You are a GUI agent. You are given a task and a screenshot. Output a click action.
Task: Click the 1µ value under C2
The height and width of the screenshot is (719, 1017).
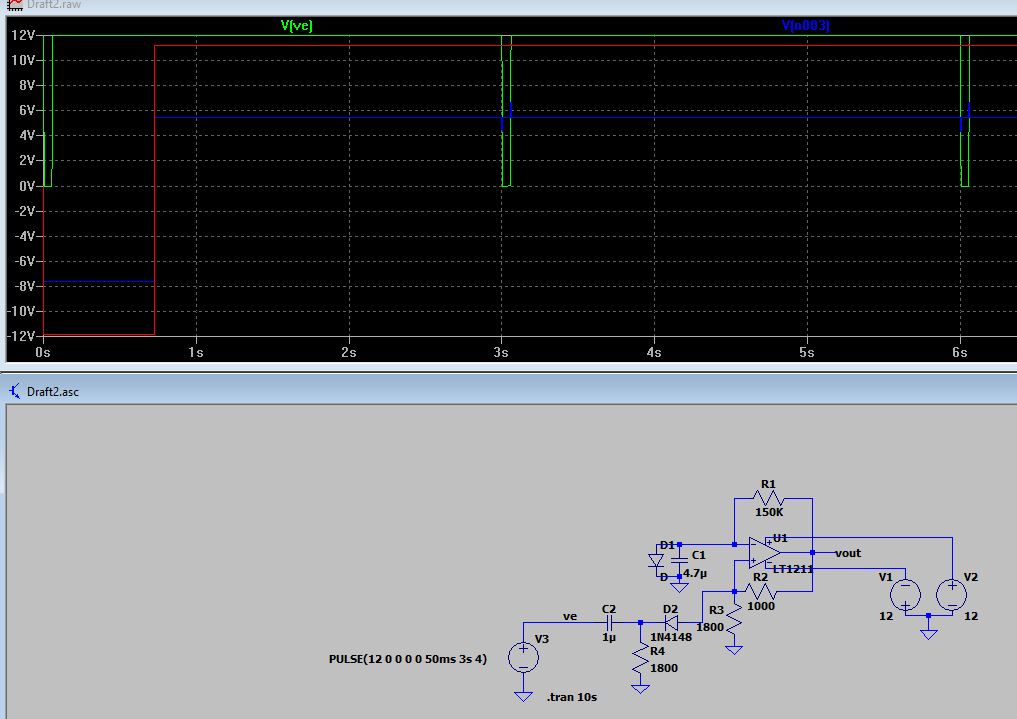[609, 637]
